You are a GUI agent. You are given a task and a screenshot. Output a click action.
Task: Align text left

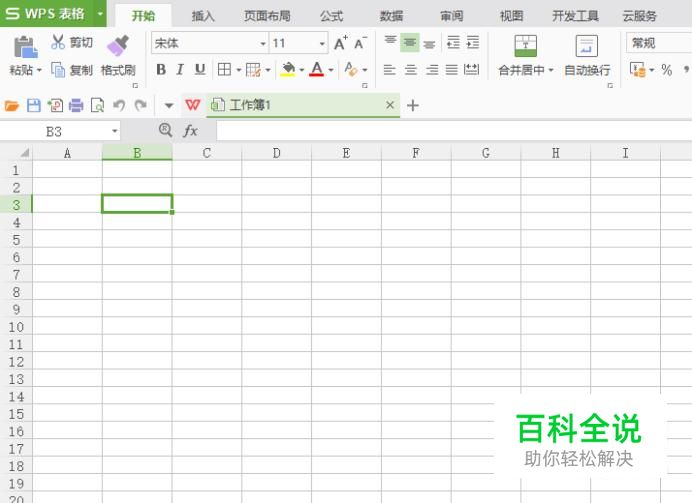point(389,69)
